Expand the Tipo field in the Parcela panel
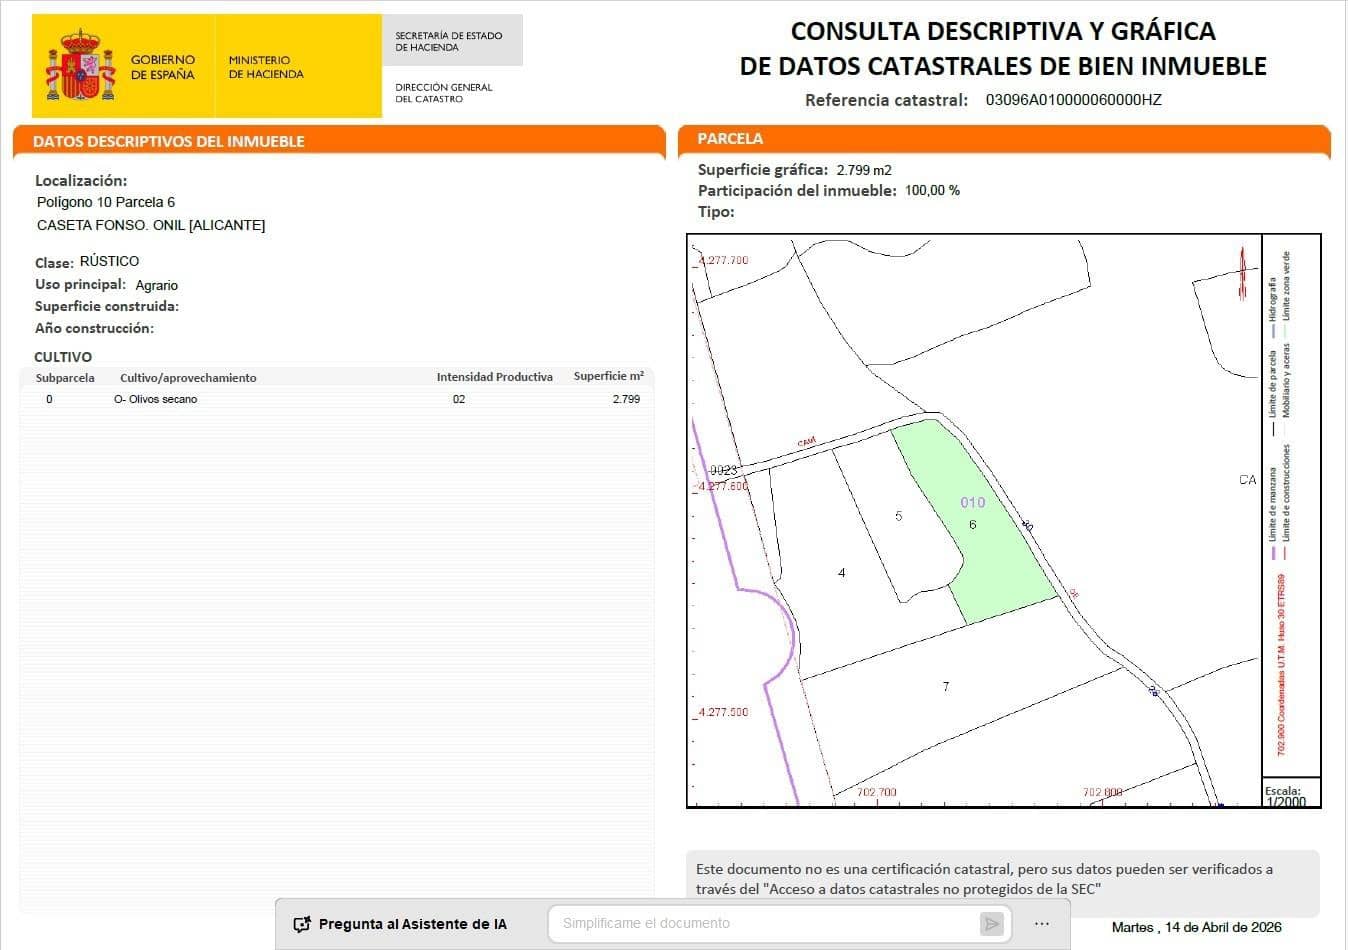This screenshot has width=1348, height=950. [717, 211]
